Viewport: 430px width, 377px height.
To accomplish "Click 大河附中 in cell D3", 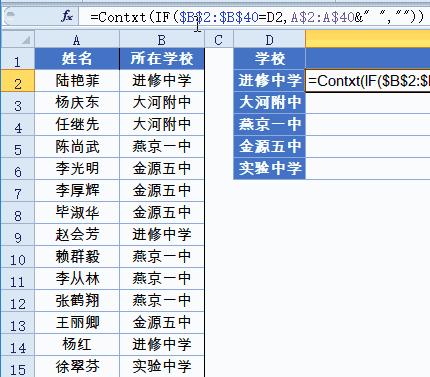I will click(269, 103).
